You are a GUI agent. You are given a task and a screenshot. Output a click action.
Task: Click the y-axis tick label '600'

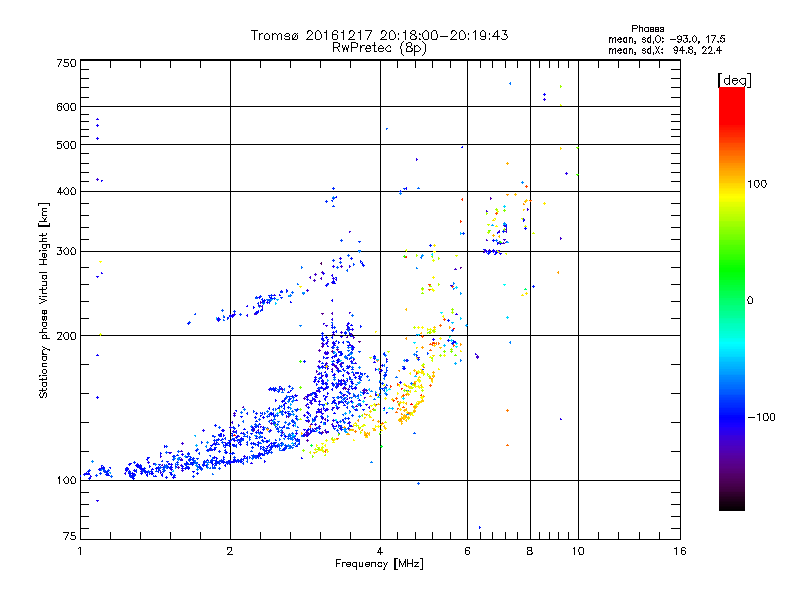click(66, 107)
